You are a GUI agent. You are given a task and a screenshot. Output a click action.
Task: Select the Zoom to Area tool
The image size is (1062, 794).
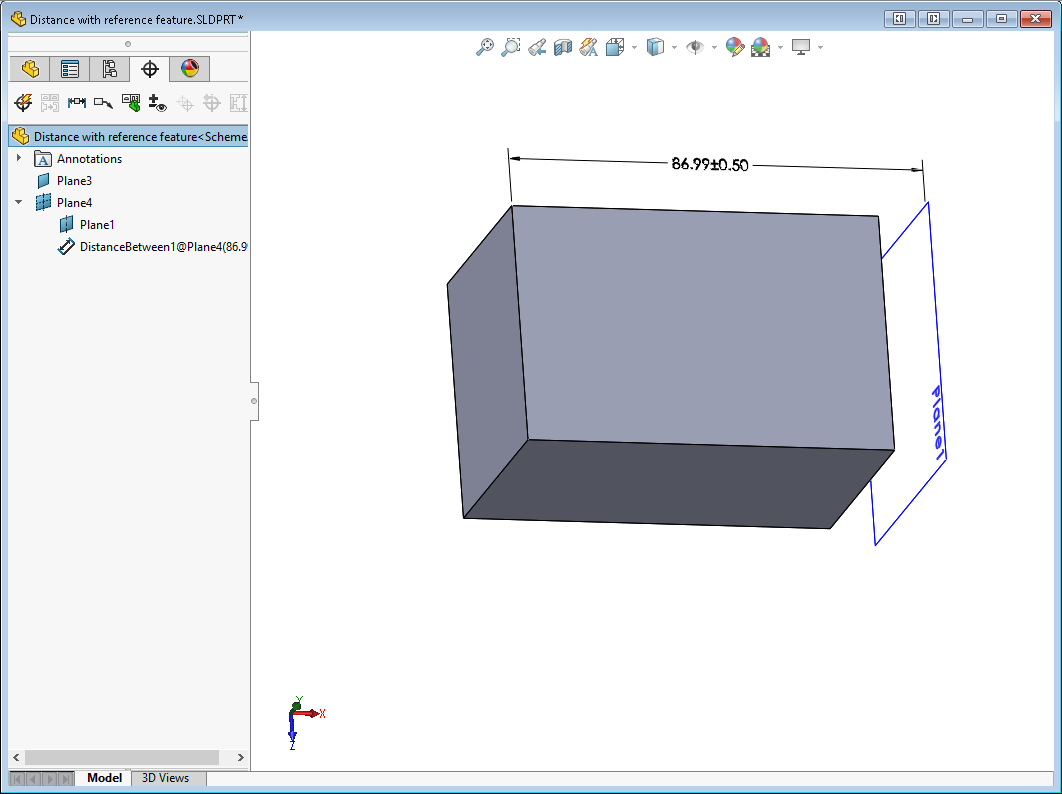[511, 47]
